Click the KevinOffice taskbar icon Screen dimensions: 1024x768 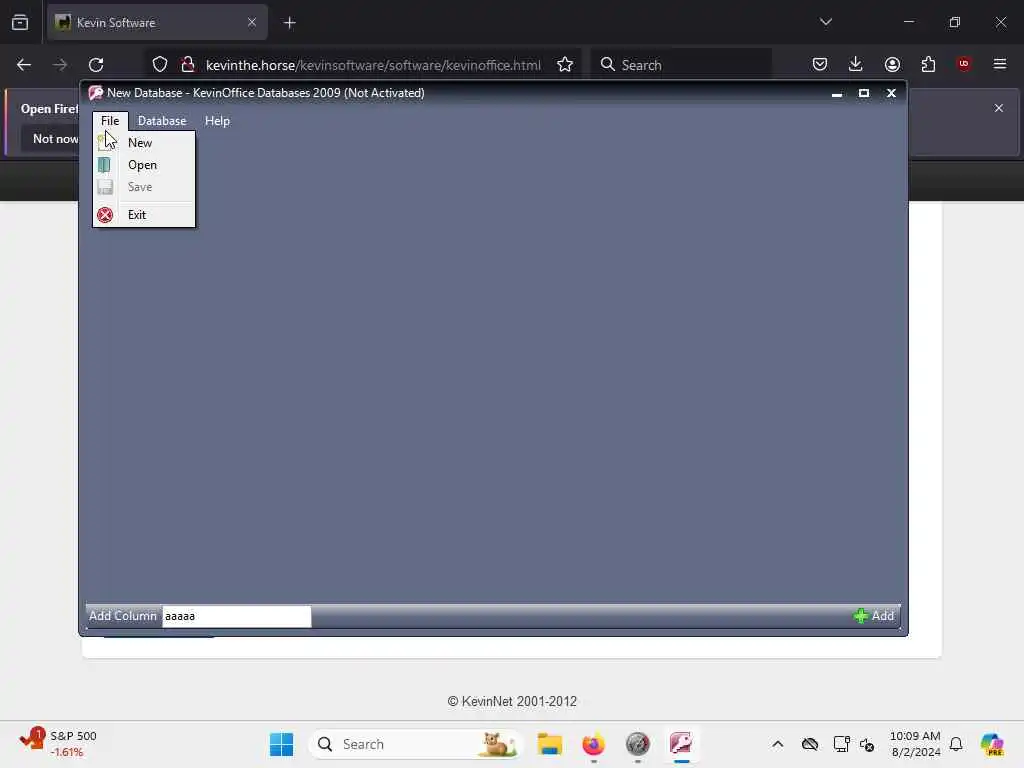[x=681, y=744]
